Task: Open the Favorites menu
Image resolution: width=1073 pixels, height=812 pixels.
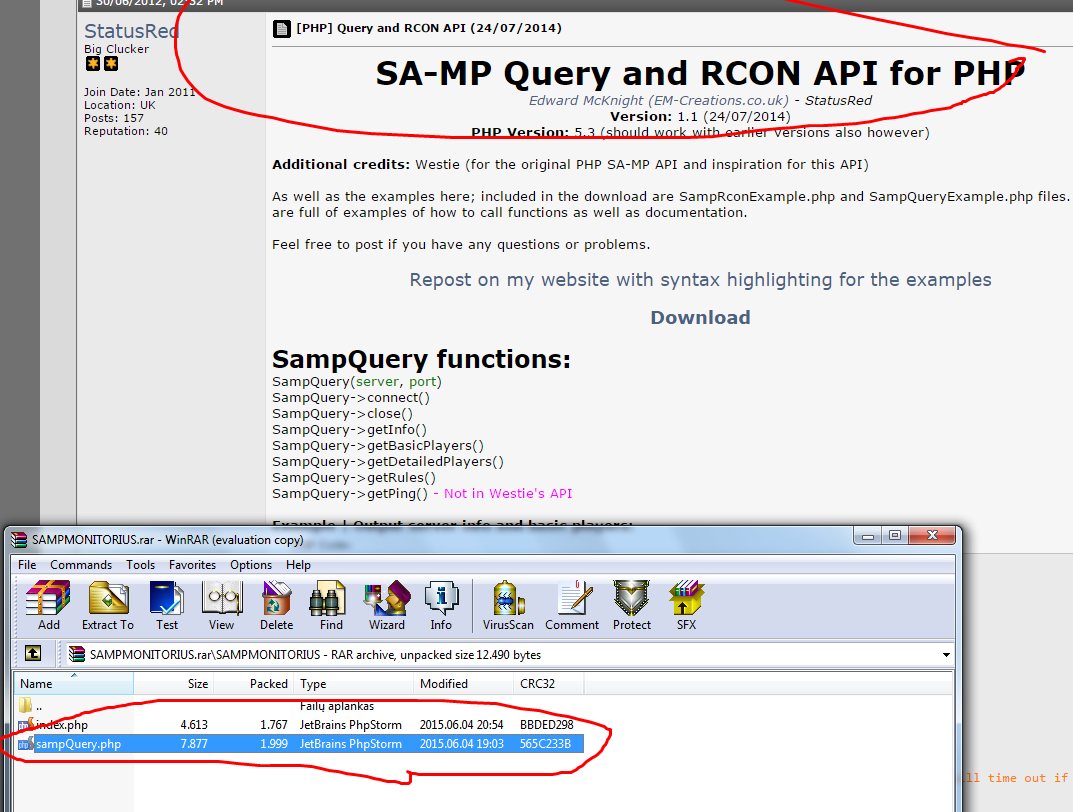Action: click(192, 564)
